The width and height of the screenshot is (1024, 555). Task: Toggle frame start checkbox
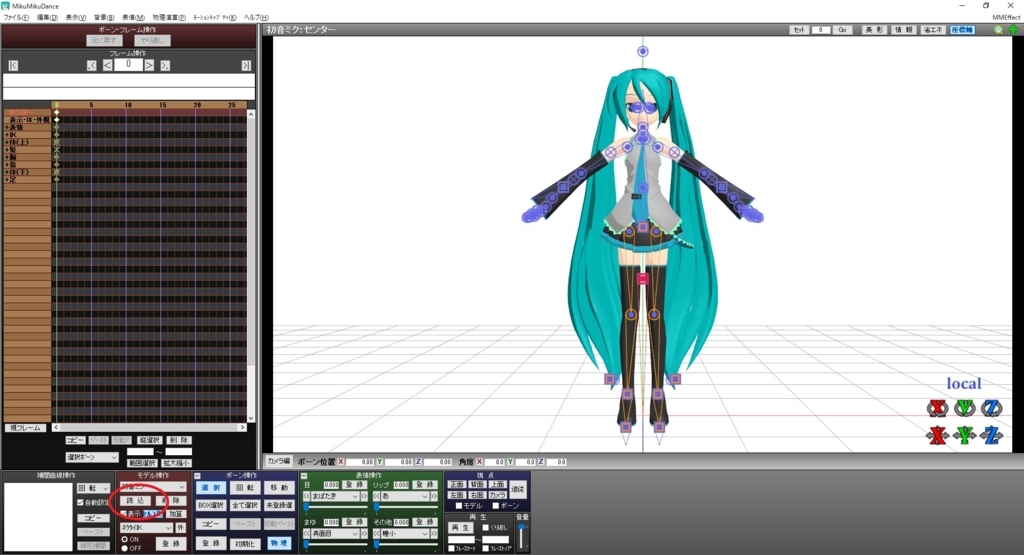(451, 548)
